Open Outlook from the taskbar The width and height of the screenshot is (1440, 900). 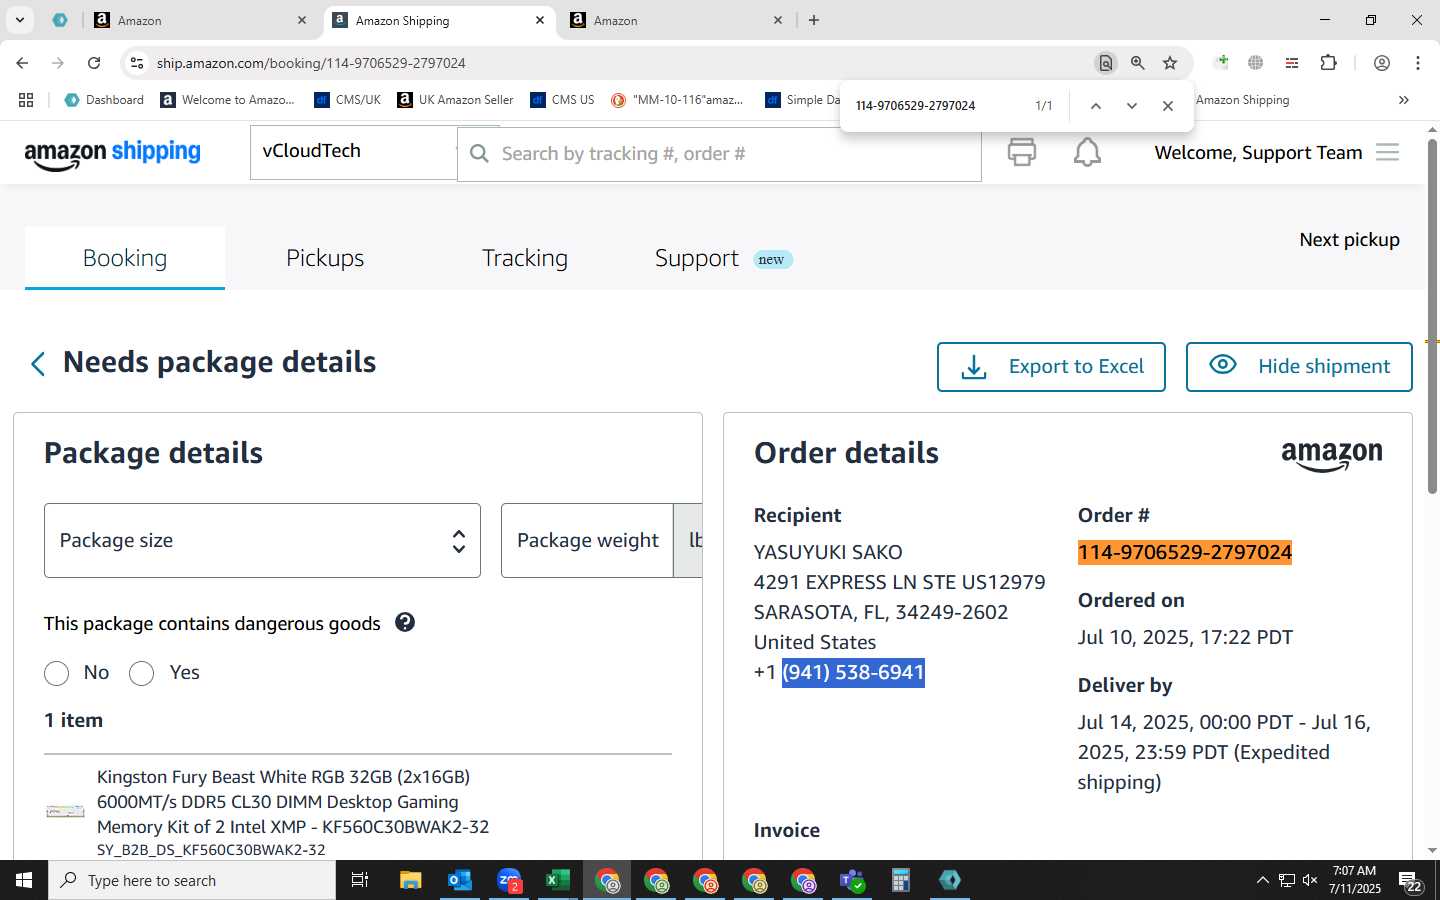pos(459,880)
